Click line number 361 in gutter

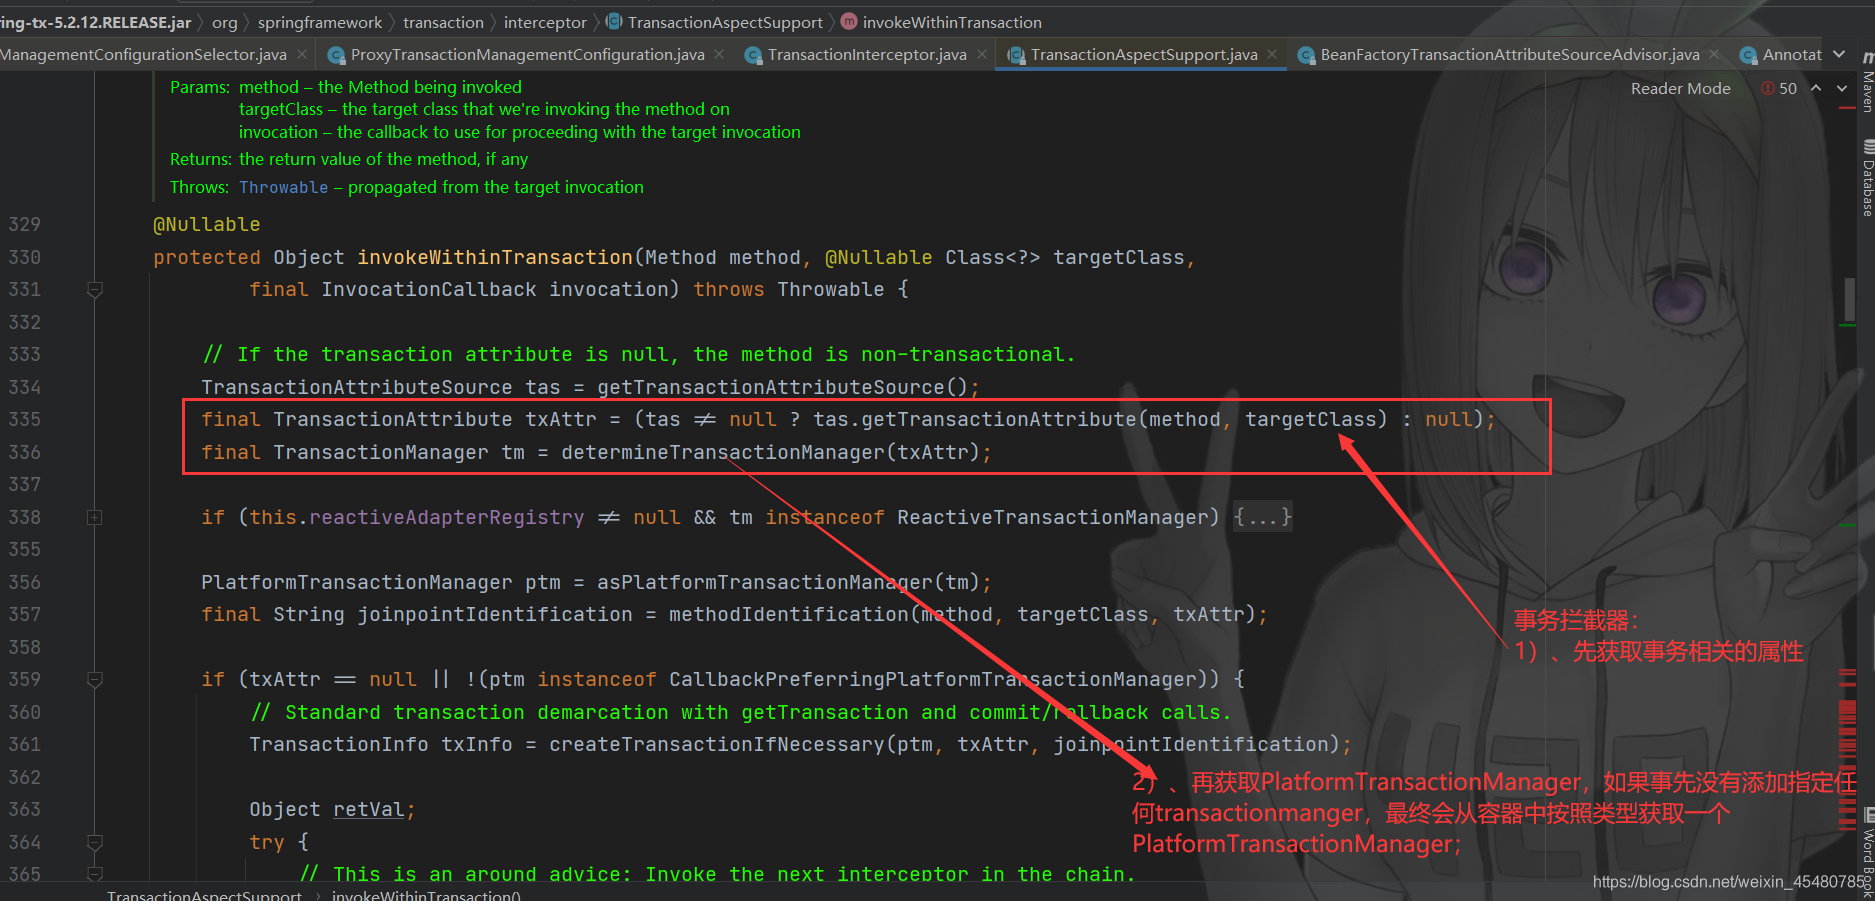25,745
